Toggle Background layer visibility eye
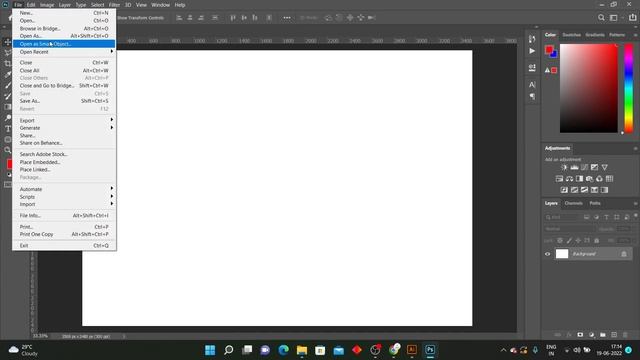This screenshot has height=360, width=640. [x=548, y=254]
